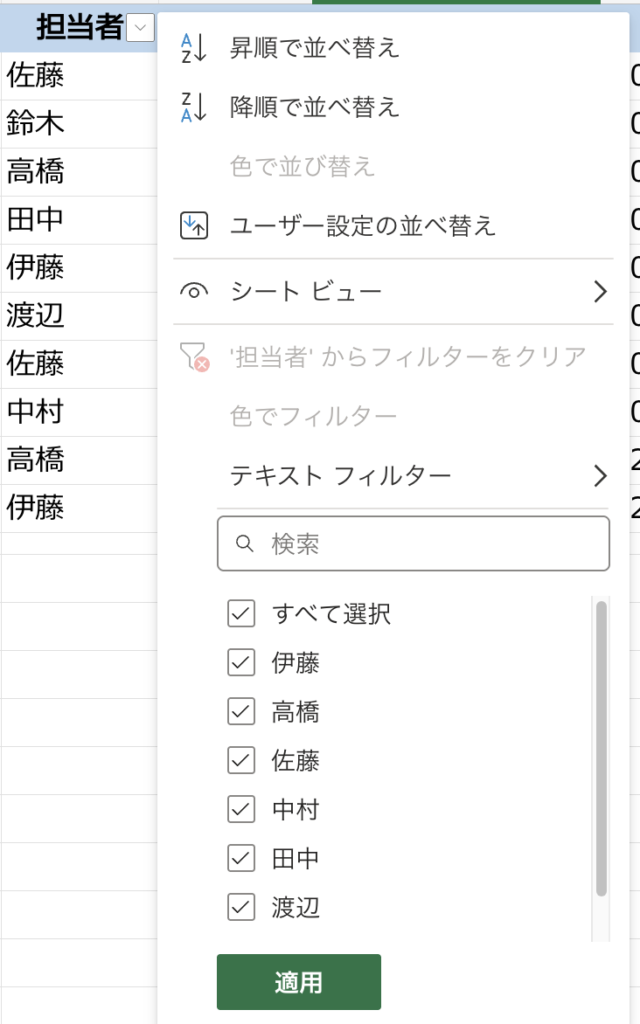Click the filter list vertical scrollbar
Image resolution: width=640 pixels, height=1024 pixels.
(x=601, y=748)
